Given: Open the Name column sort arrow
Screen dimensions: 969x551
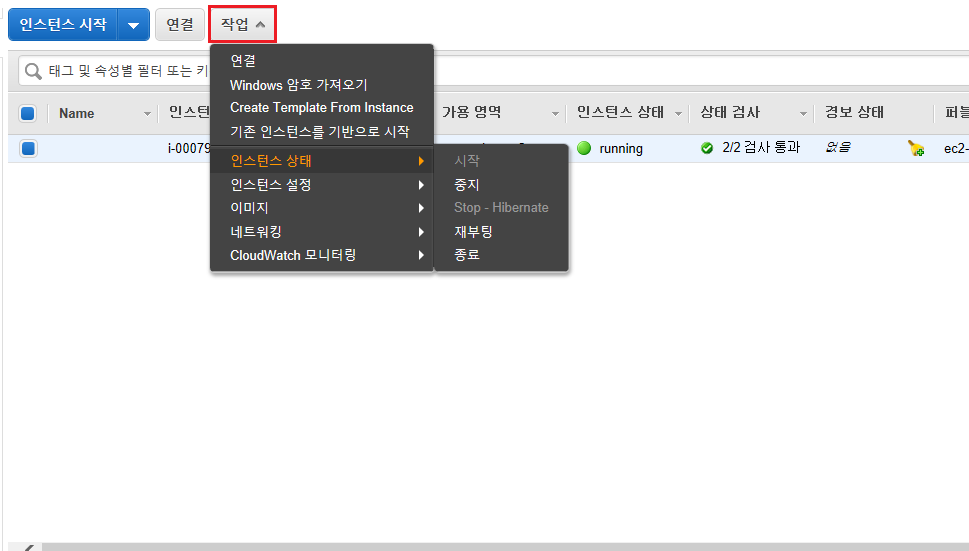Looking at the screenshot, I should pyautogui.click(x=147, y=114).
